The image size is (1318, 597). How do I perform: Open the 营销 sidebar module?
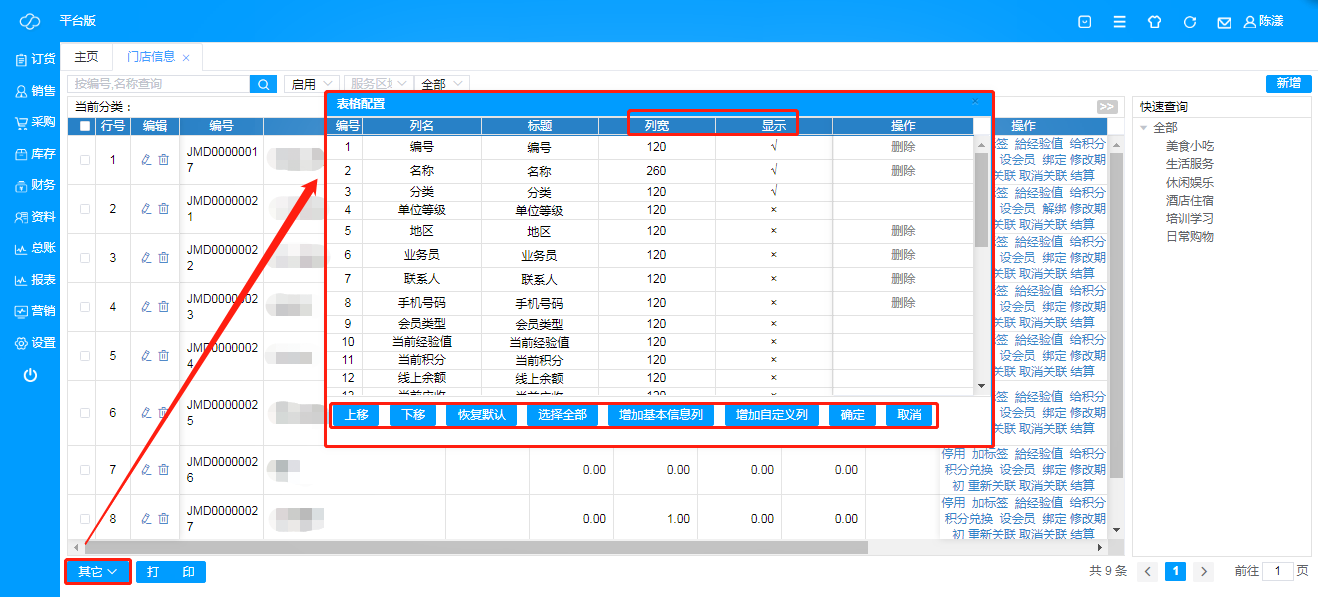(35, 311)
